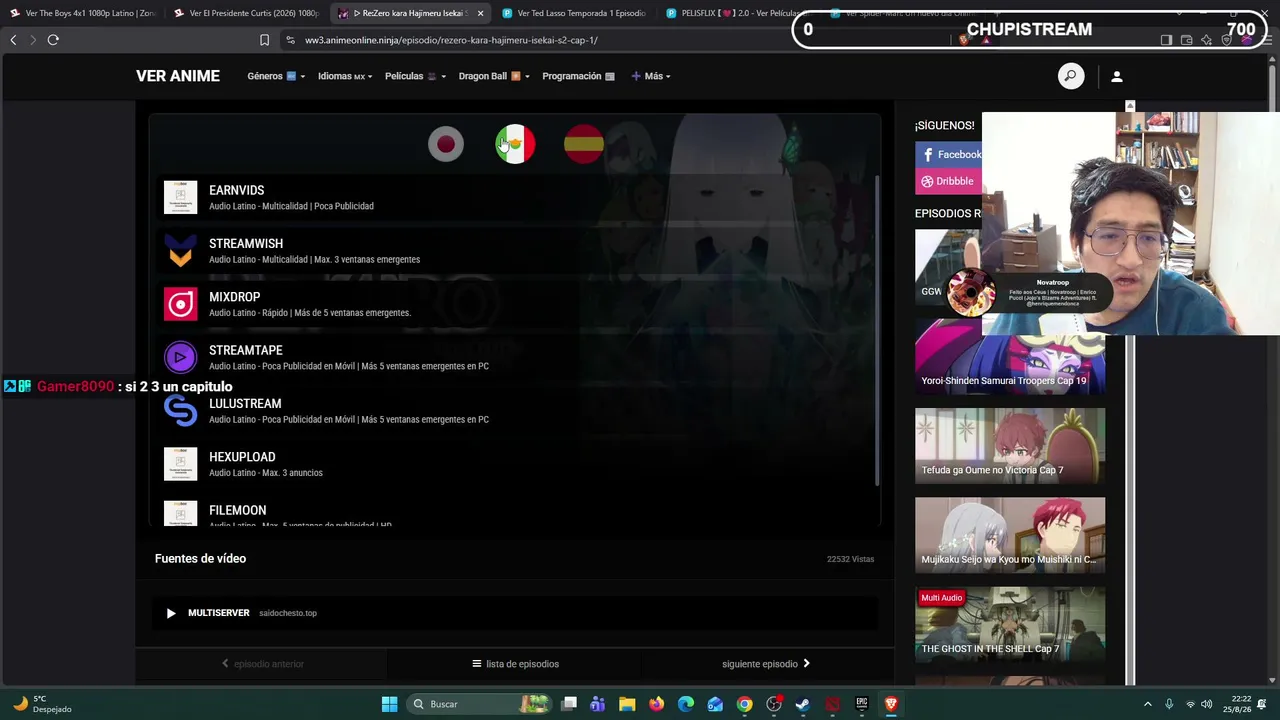Open Steam from the taskbar
The height and width of the screenshot is (720, 1280).
tap(803, 704)
